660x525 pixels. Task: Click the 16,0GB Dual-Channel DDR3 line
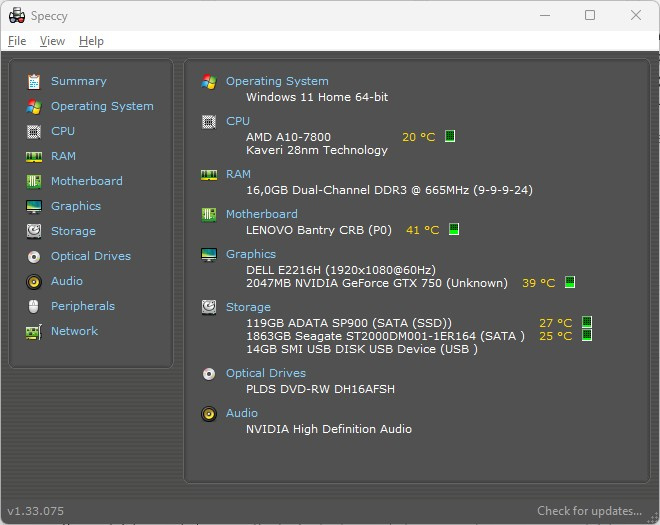tap(389, 190)
